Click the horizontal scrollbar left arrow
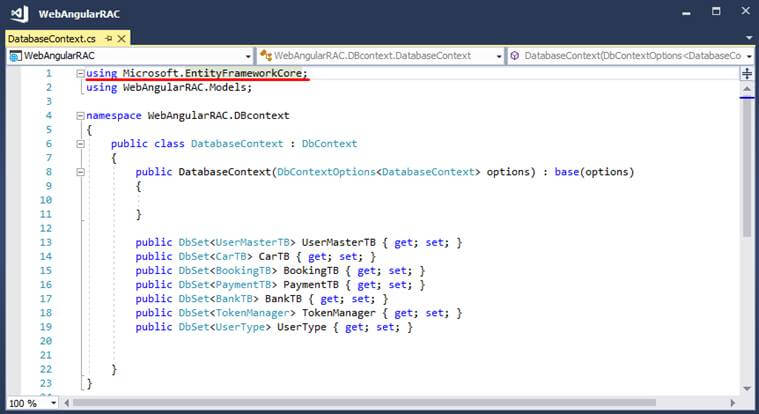The height and width of the screenshot is (414, 759). (67, 403)
